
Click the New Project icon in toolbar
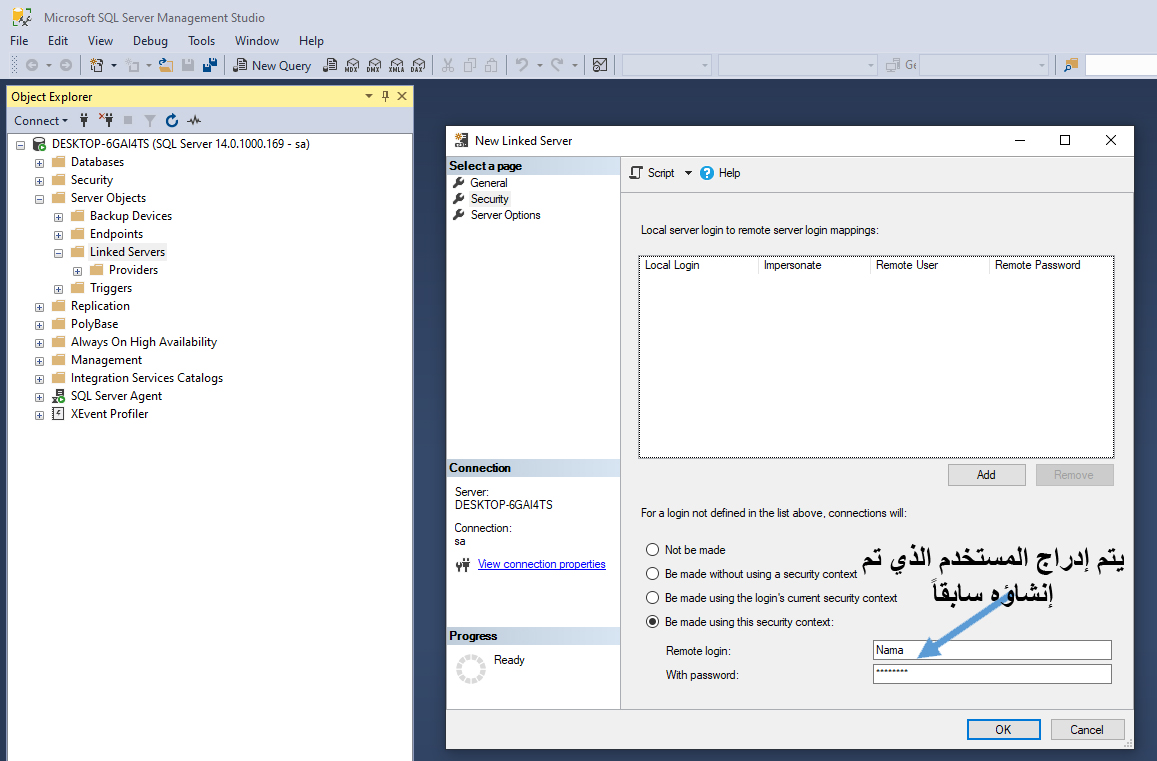tap(97, 66)
